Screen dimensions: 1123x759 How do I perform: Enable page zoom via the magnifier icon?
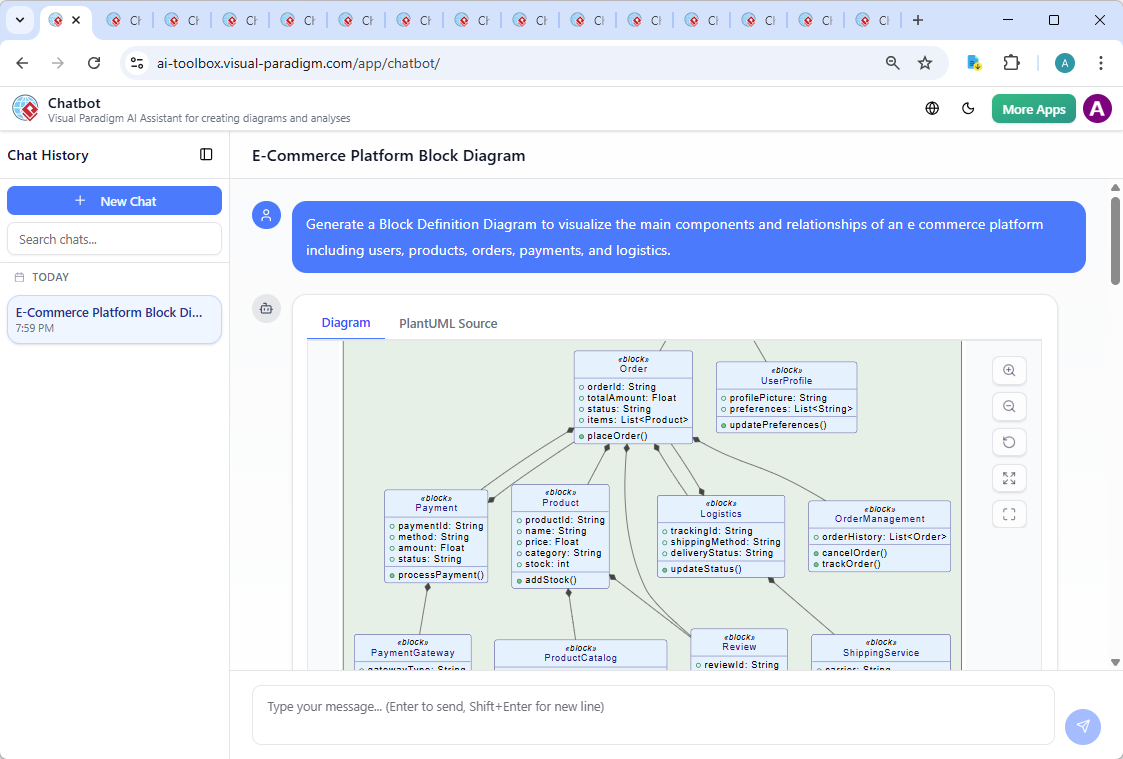[x=891, y=62]
